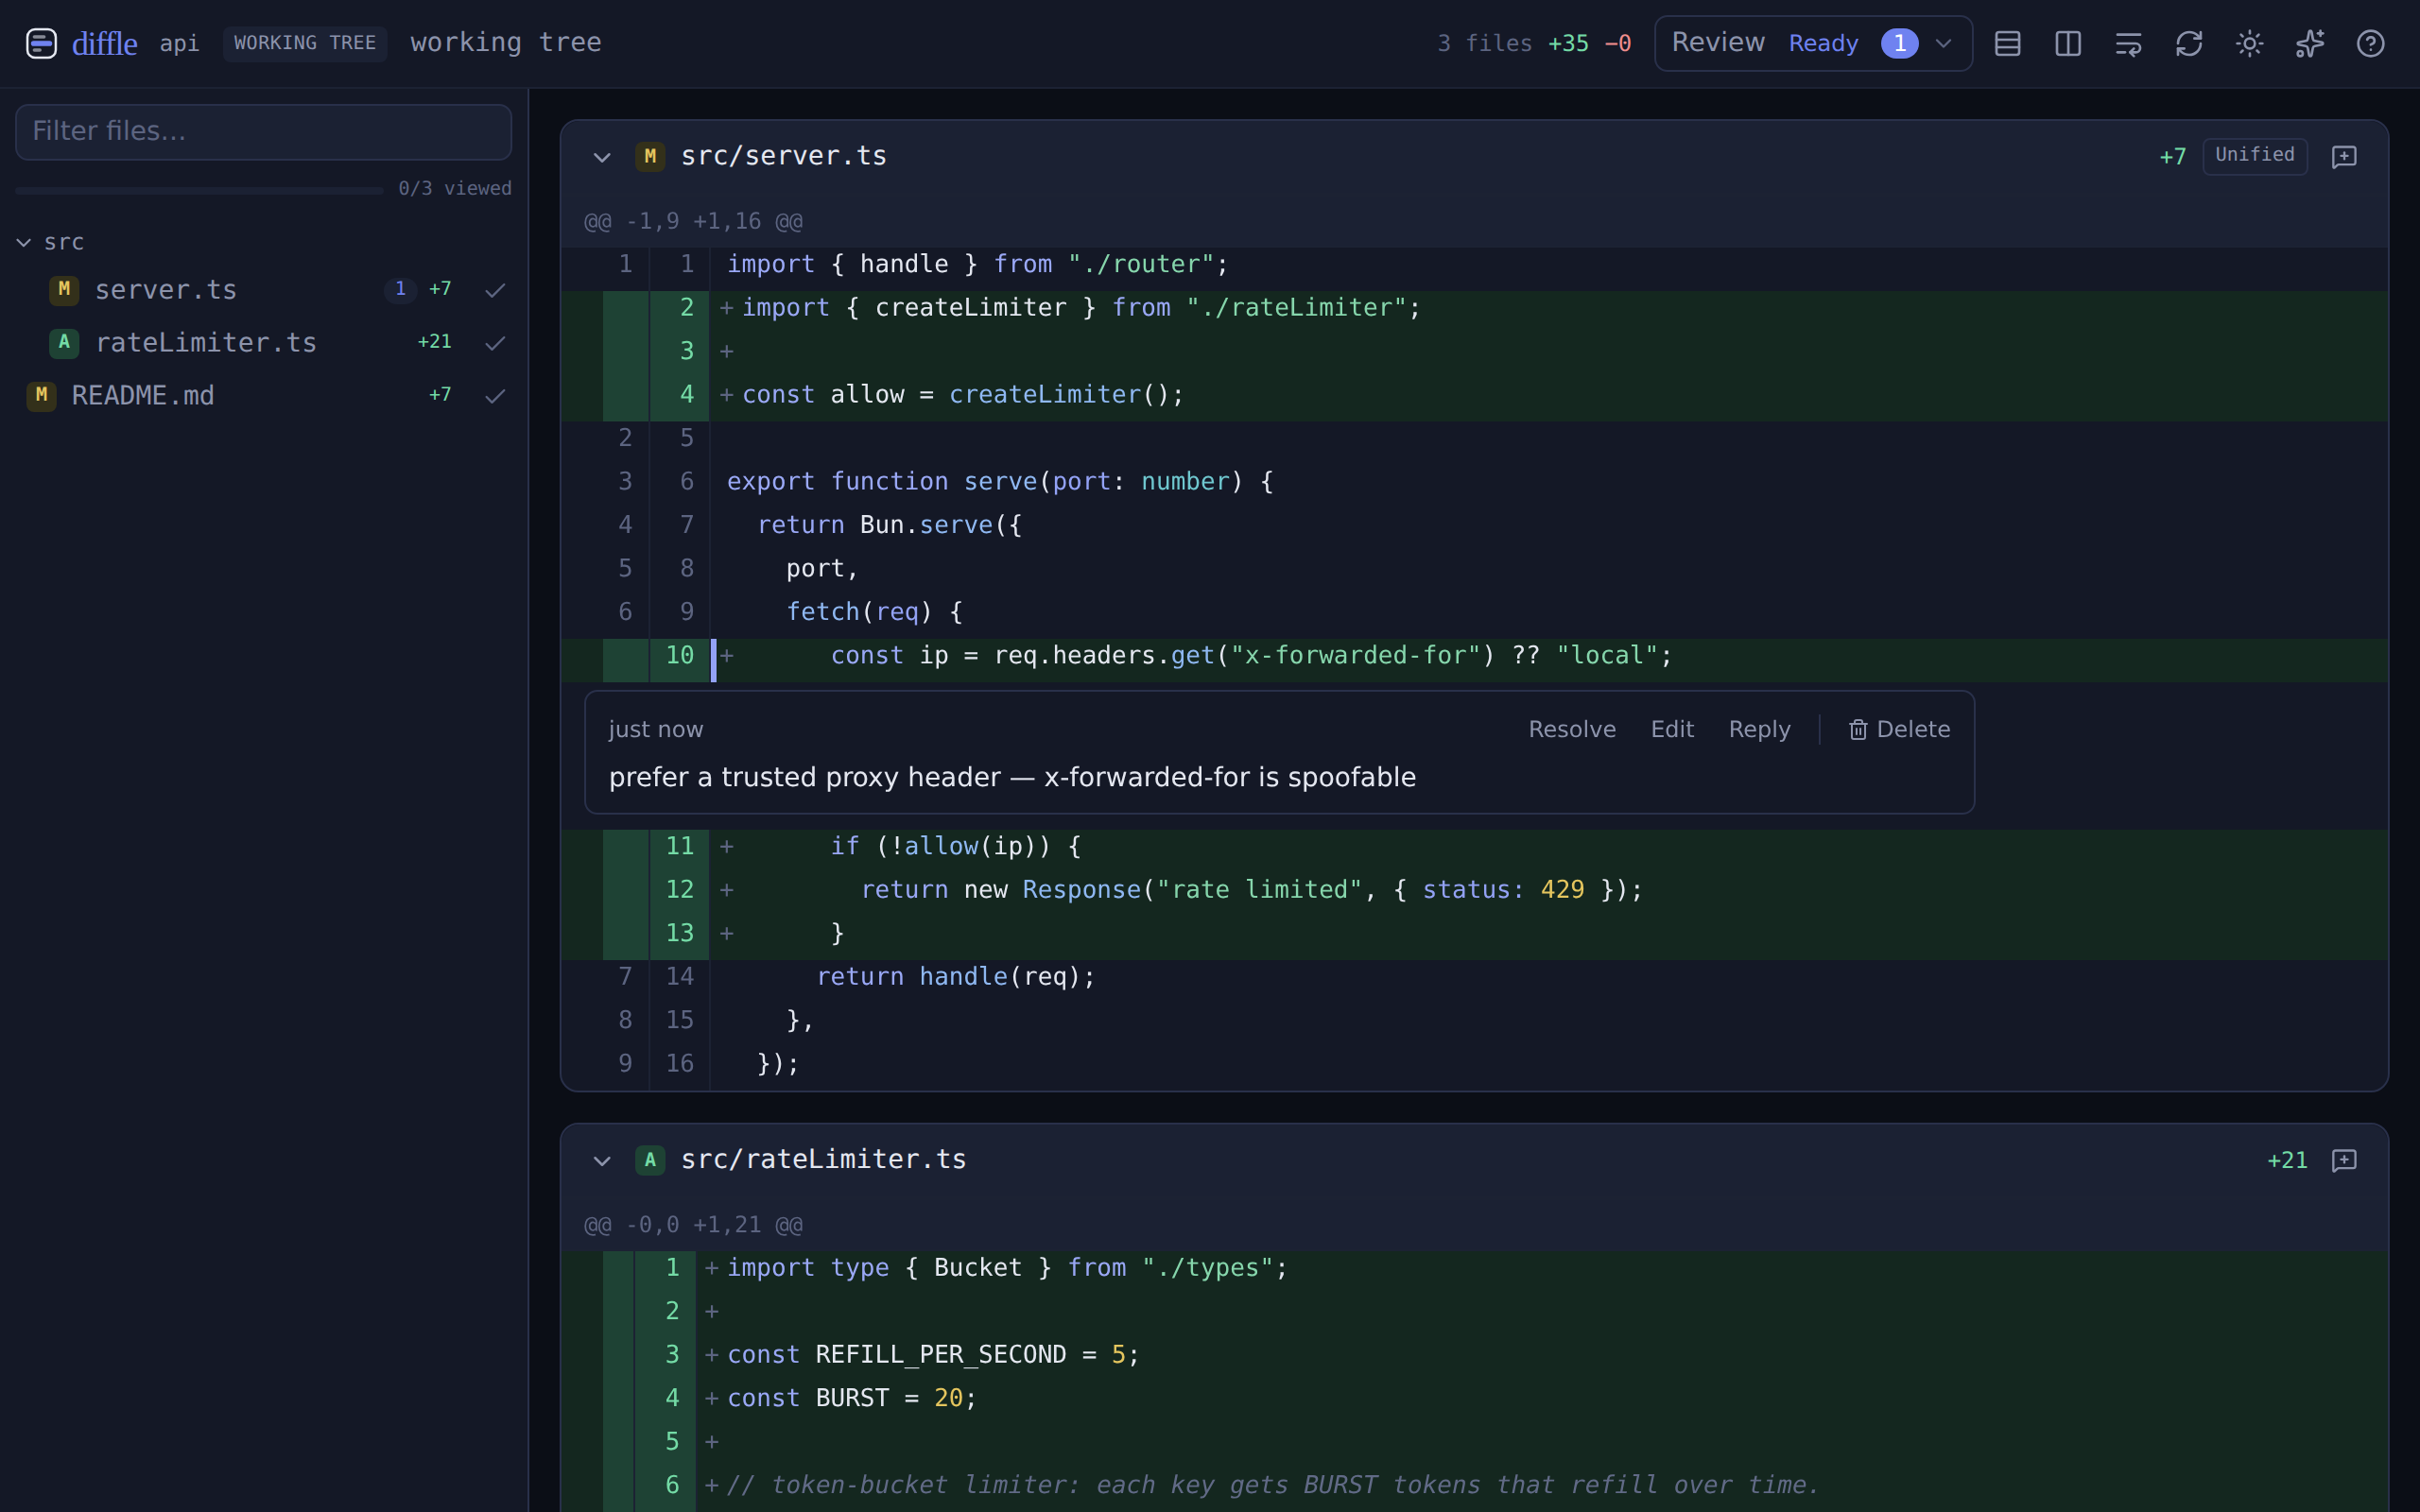Open server.ts in the file tree

pos(165,289)
